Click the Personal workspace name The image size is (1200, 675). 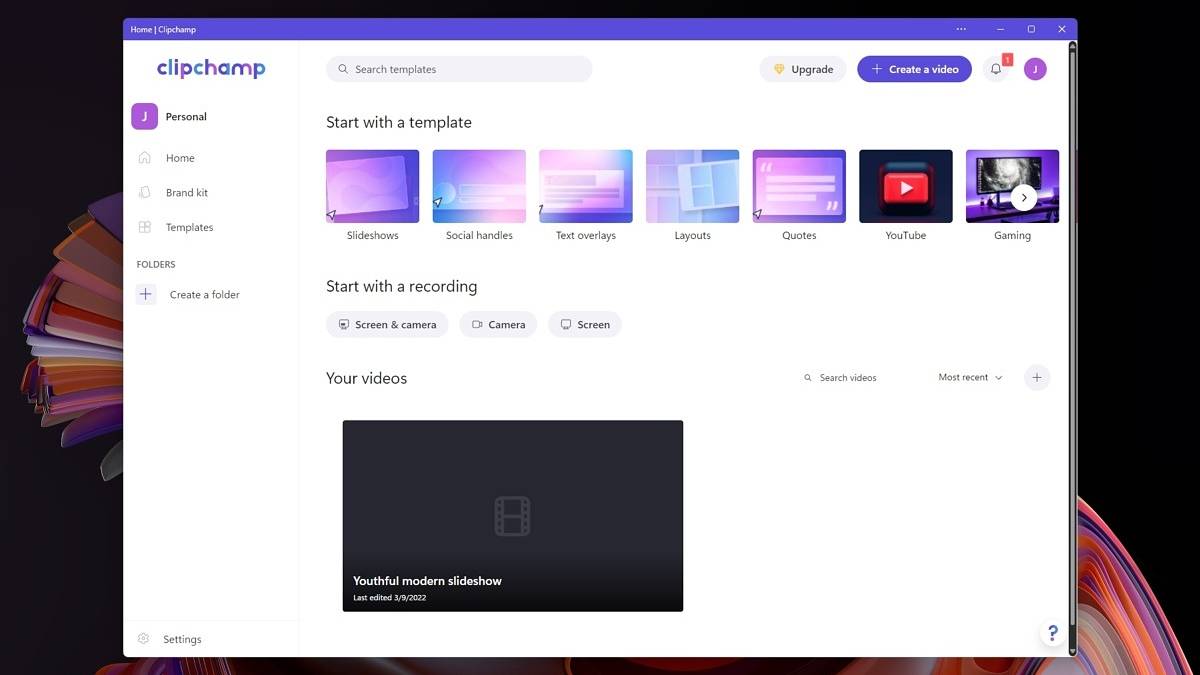[x=186, y=117]
